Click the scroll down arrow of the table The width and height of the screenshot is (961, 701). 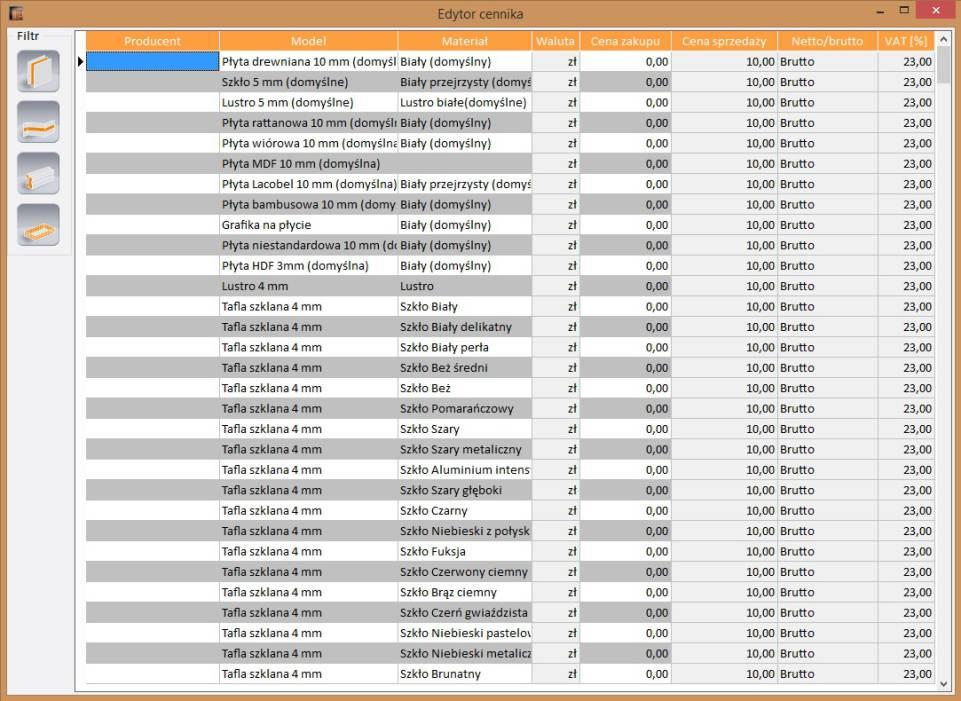(943, 683)
